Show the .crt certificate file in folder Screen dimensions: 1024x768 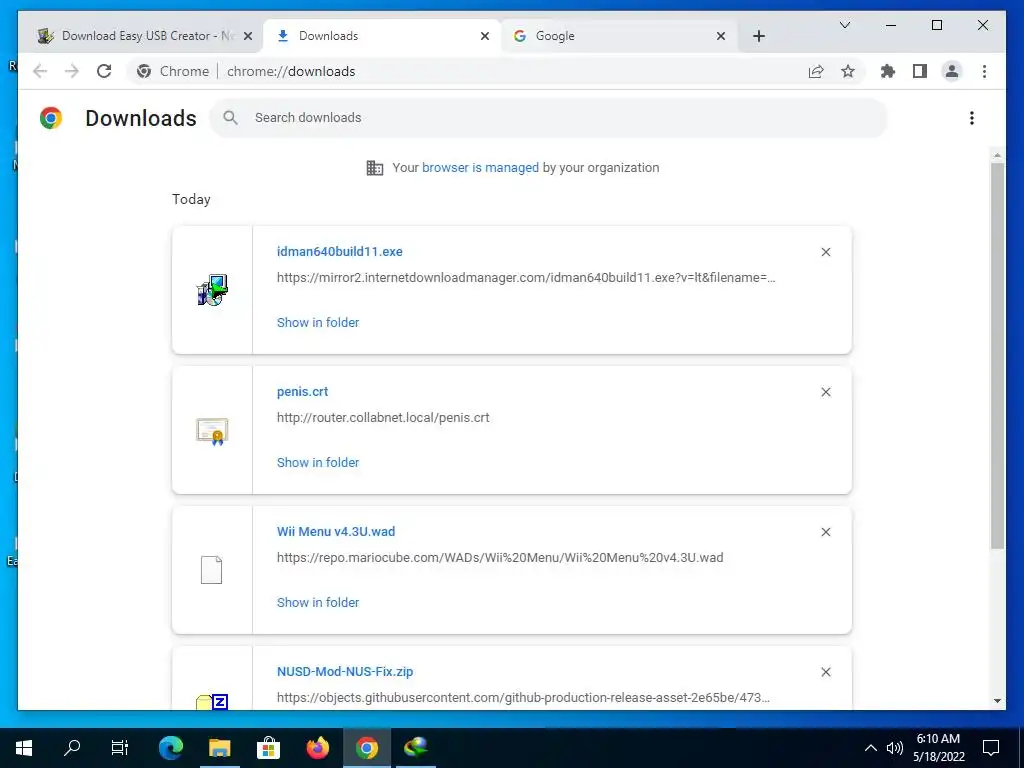coord(318,462)
